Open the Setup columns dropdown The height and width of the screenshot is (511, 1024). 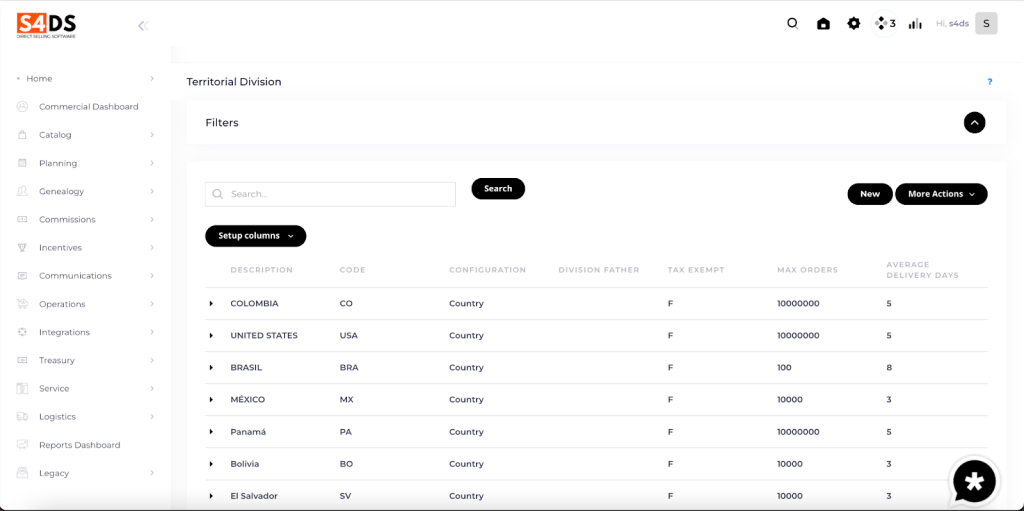[255, 236]
